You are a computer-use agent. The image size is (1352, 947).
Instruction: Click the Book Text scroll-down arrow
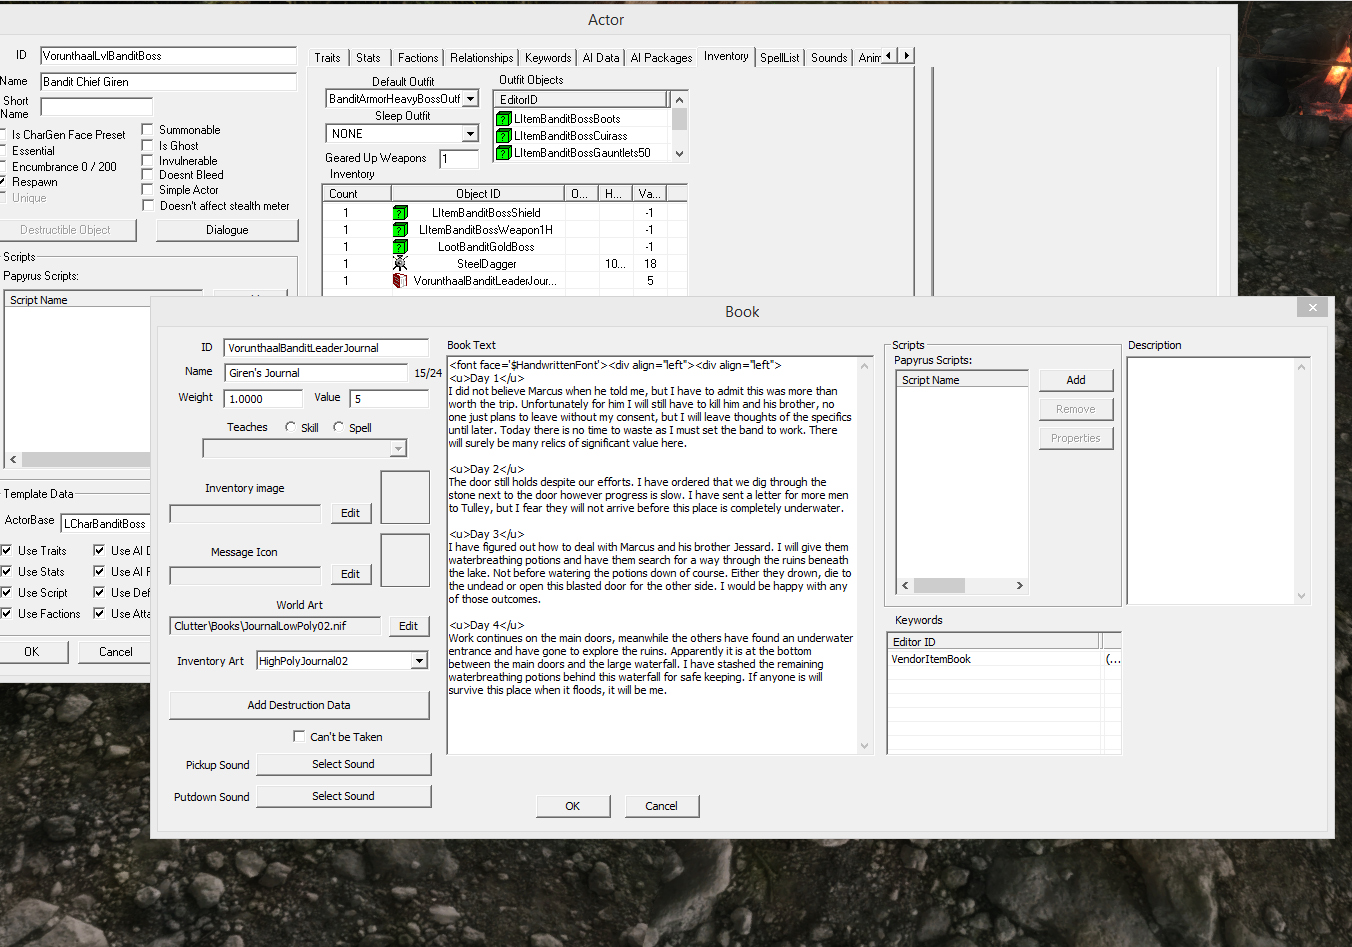(x=865, y=746)
